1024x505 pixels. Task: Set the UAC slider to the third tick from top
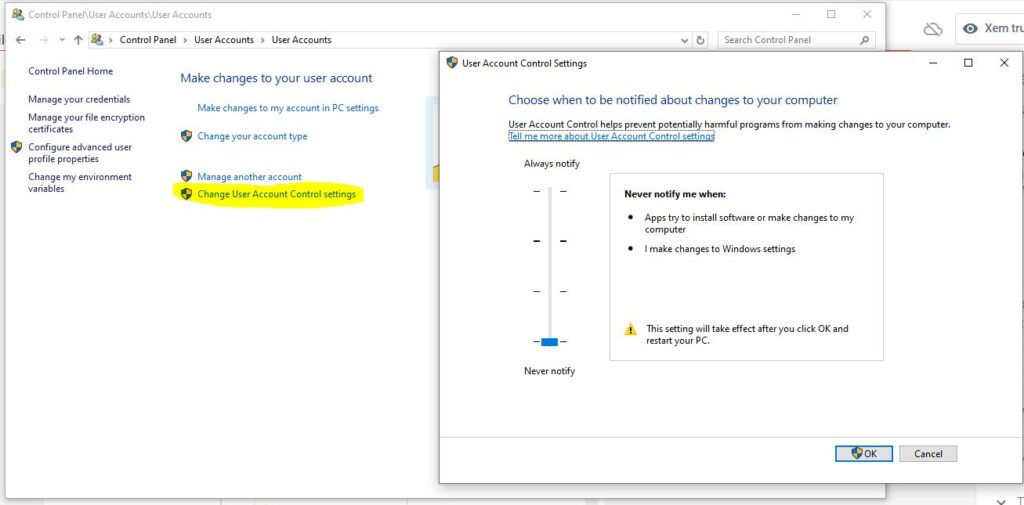tap(549, 291)
